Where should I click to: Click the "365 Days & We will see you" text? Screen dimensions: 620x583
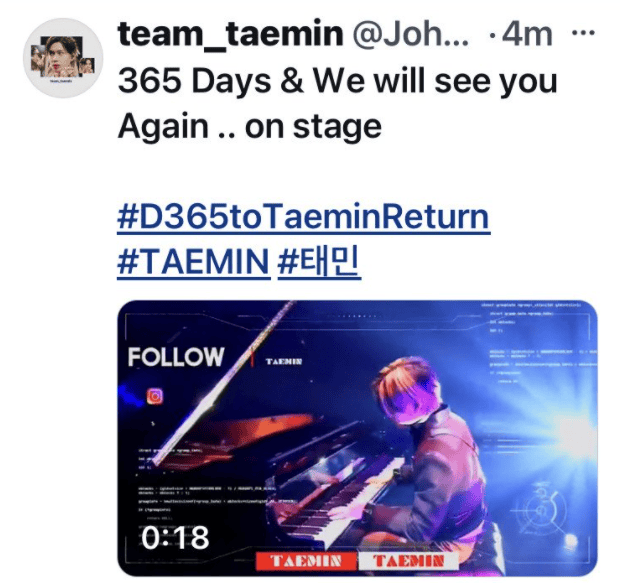(338, 81)
